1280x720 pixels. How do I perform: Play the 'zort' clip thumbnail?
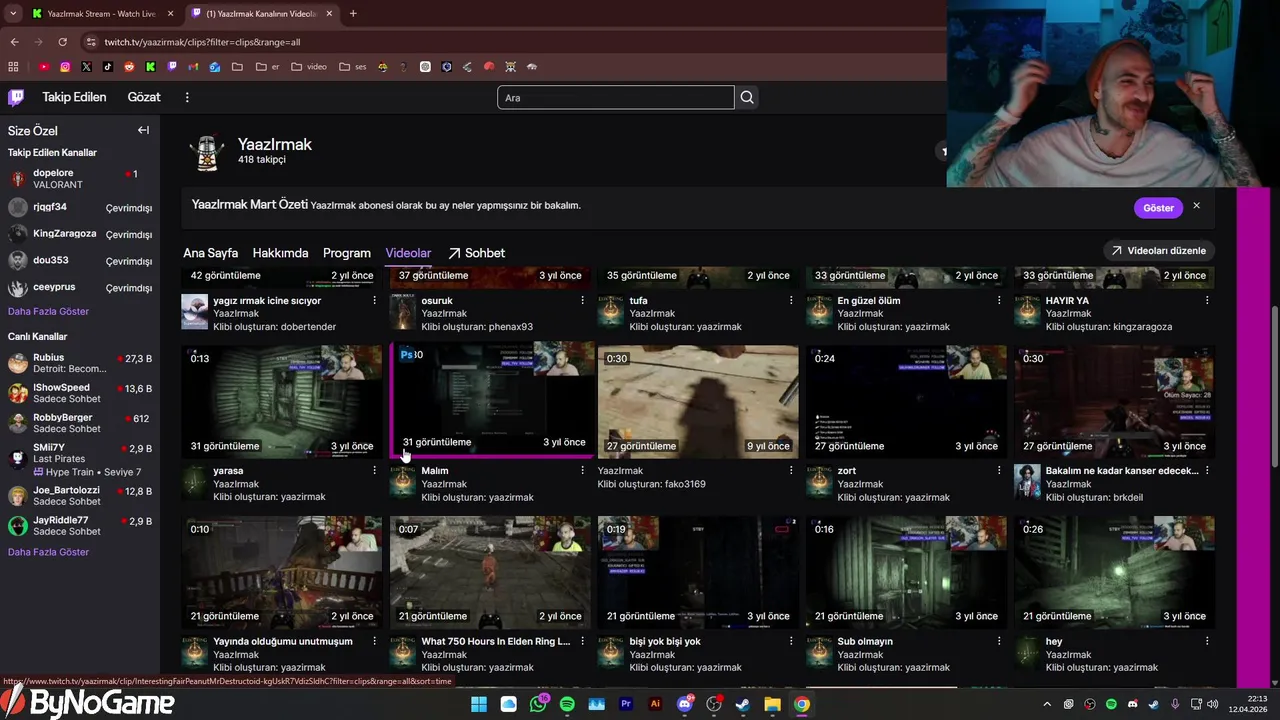point(906,402)
